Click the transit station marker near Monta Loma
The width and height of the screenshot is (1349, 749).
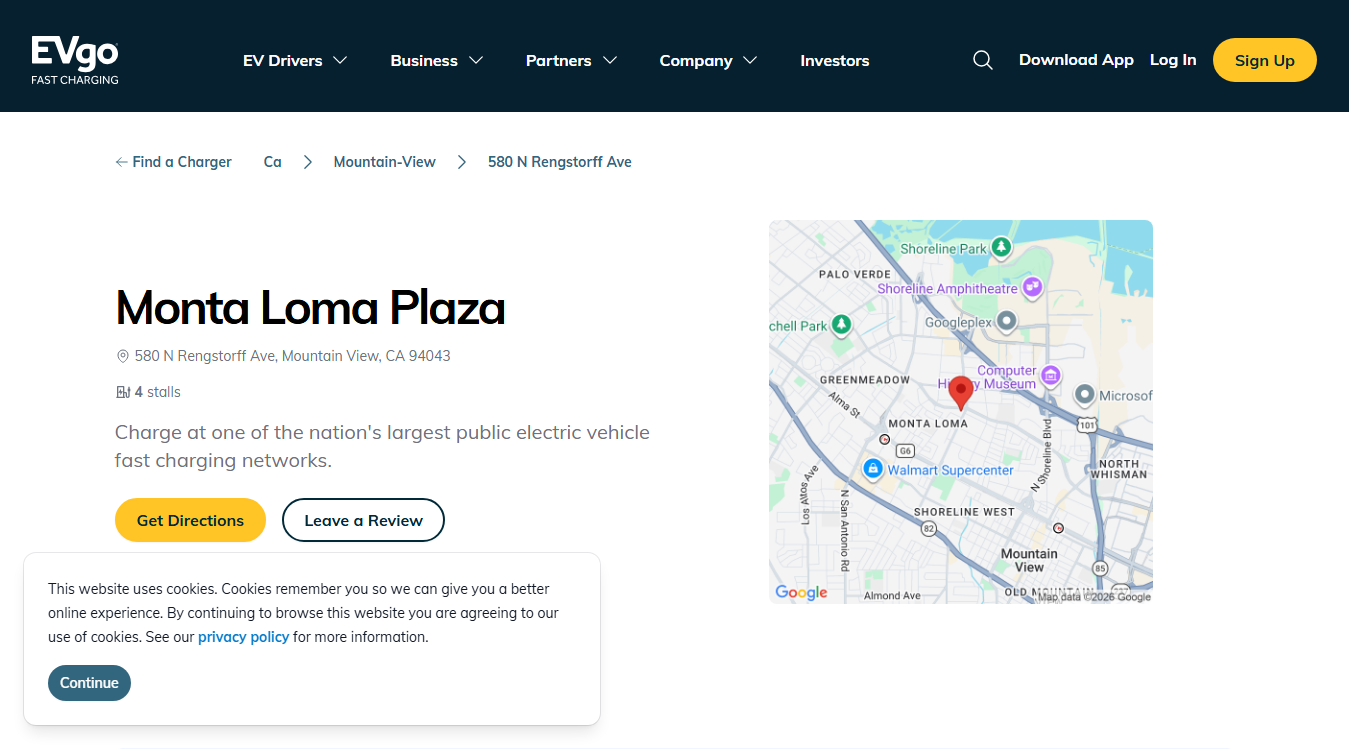point(884,439)
